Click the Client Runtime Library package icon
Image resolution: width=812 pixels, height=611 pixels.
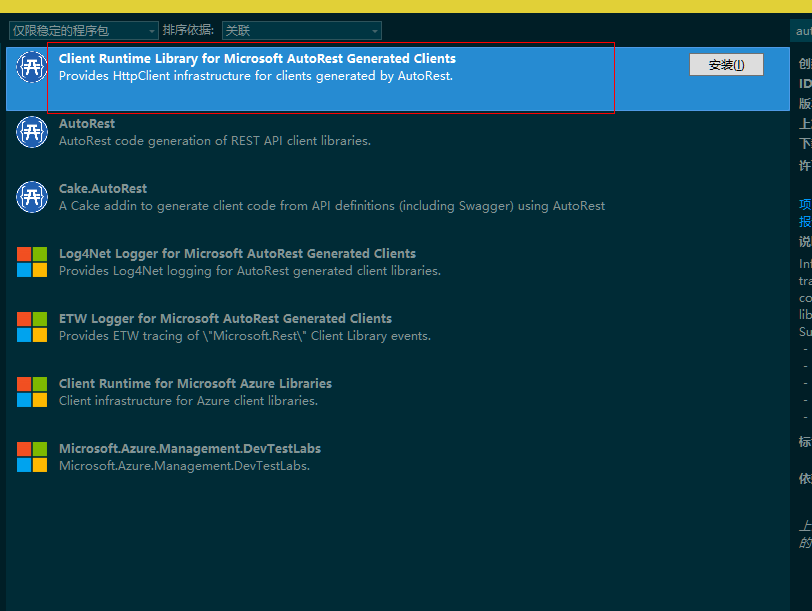[32, 67]
